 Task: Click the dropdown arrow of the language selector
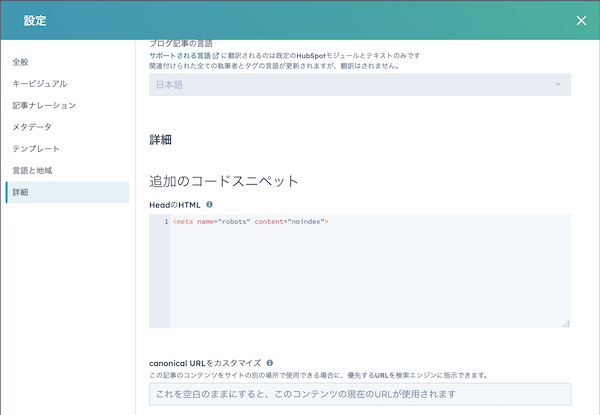[558, 85]
